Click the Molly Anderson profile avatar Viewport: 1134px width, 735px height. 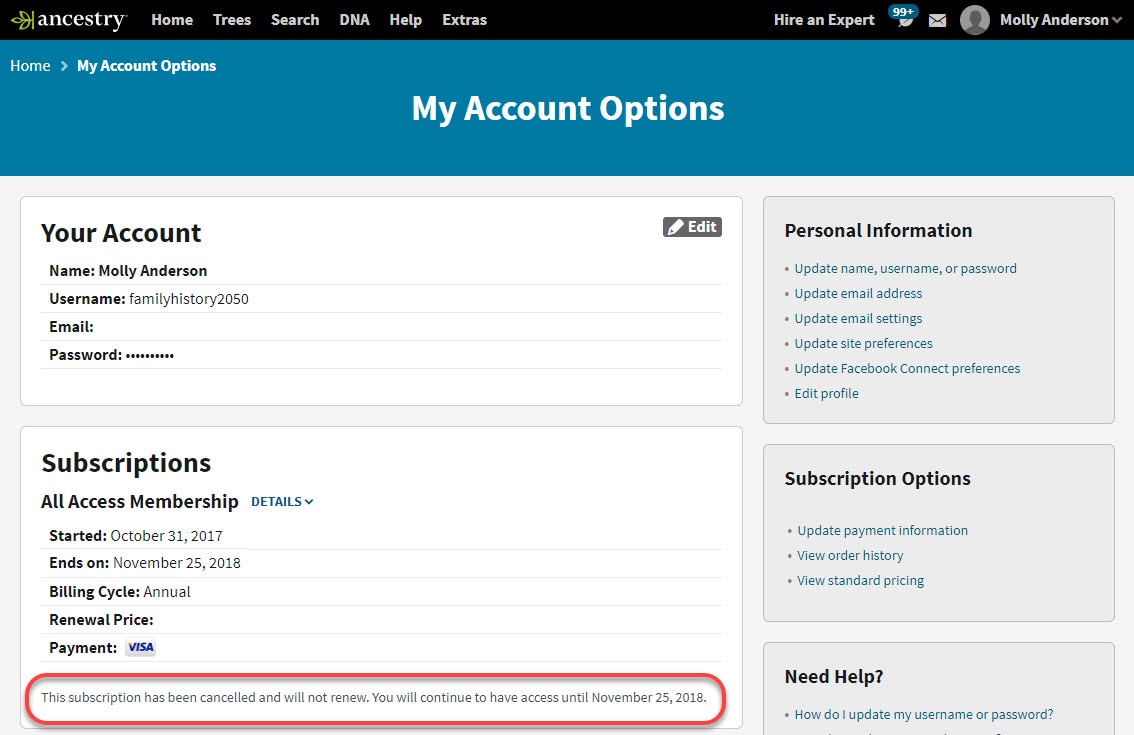(x=974, y=20)
